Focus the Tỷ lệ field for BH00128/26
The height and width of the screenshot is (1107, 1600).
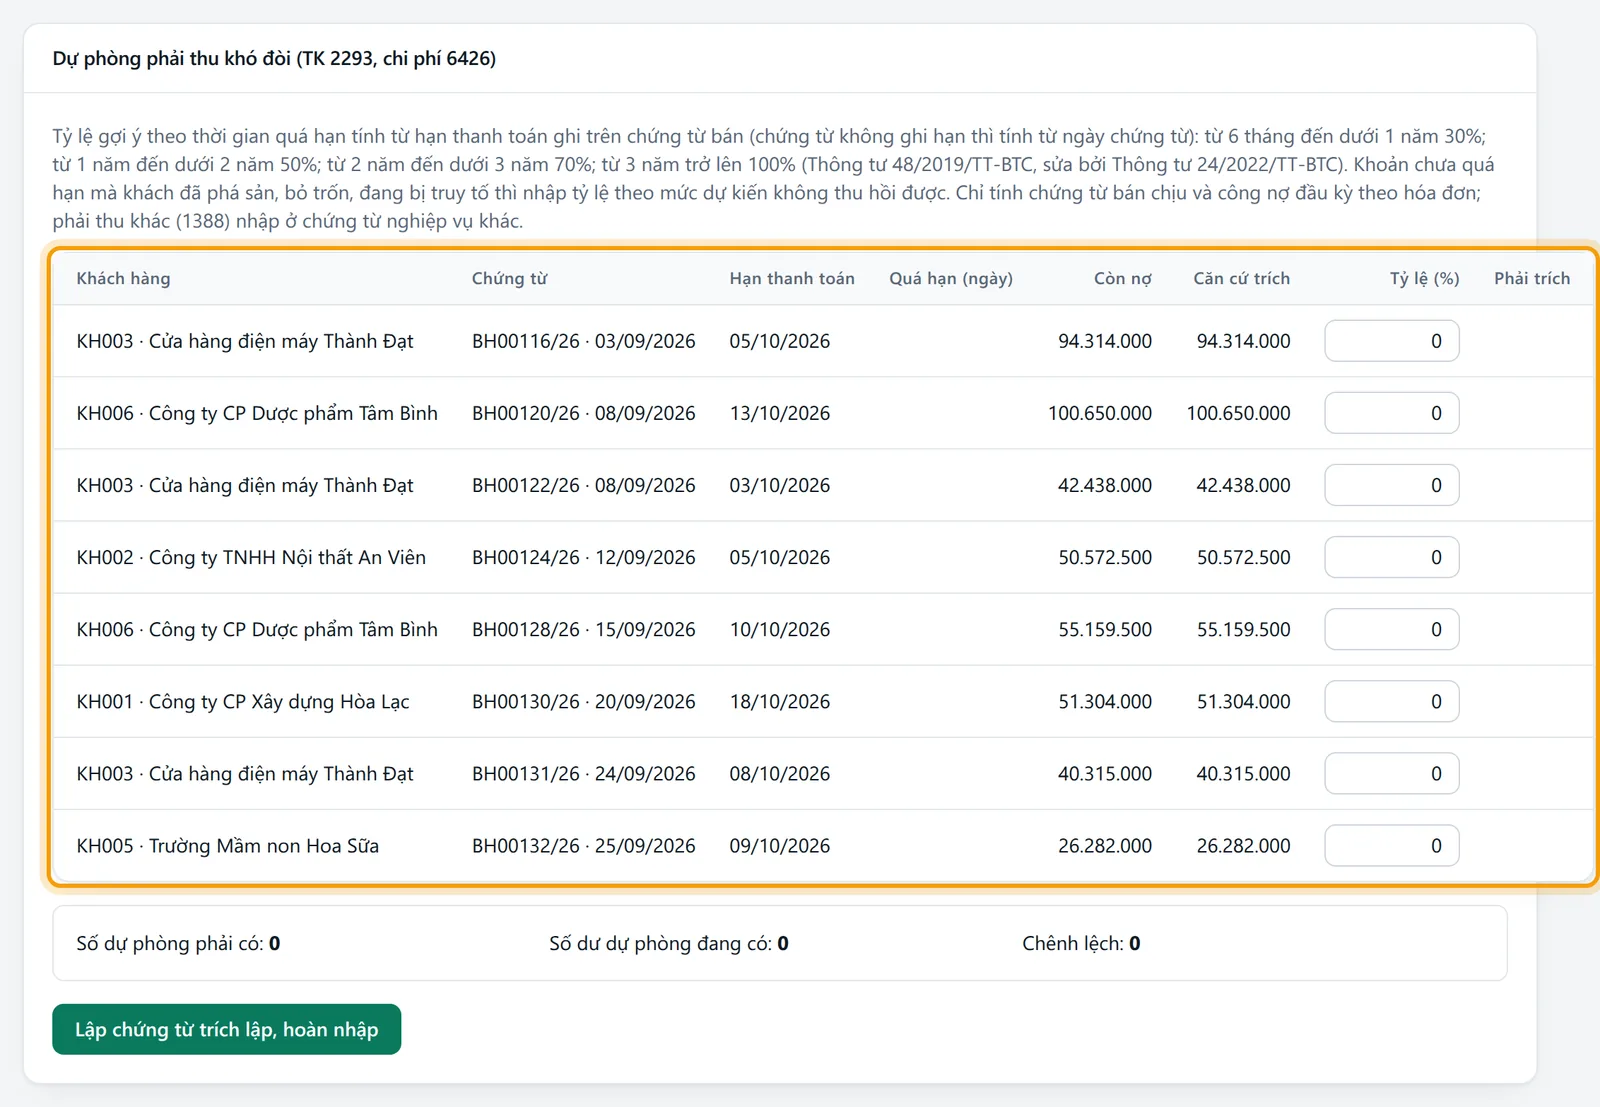[1391, 629]
